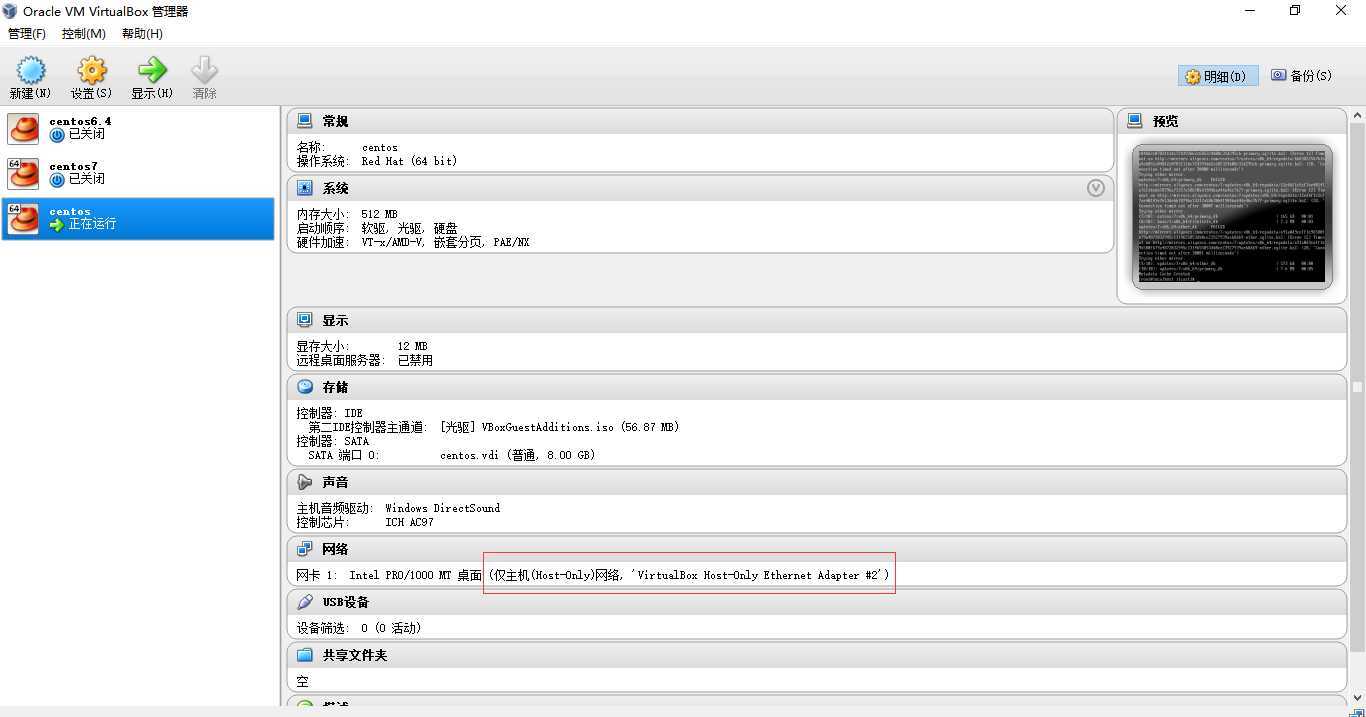This screenshot has width=1366, height=717.
Task: Open the 控制(M) menu
Action: 84,34
